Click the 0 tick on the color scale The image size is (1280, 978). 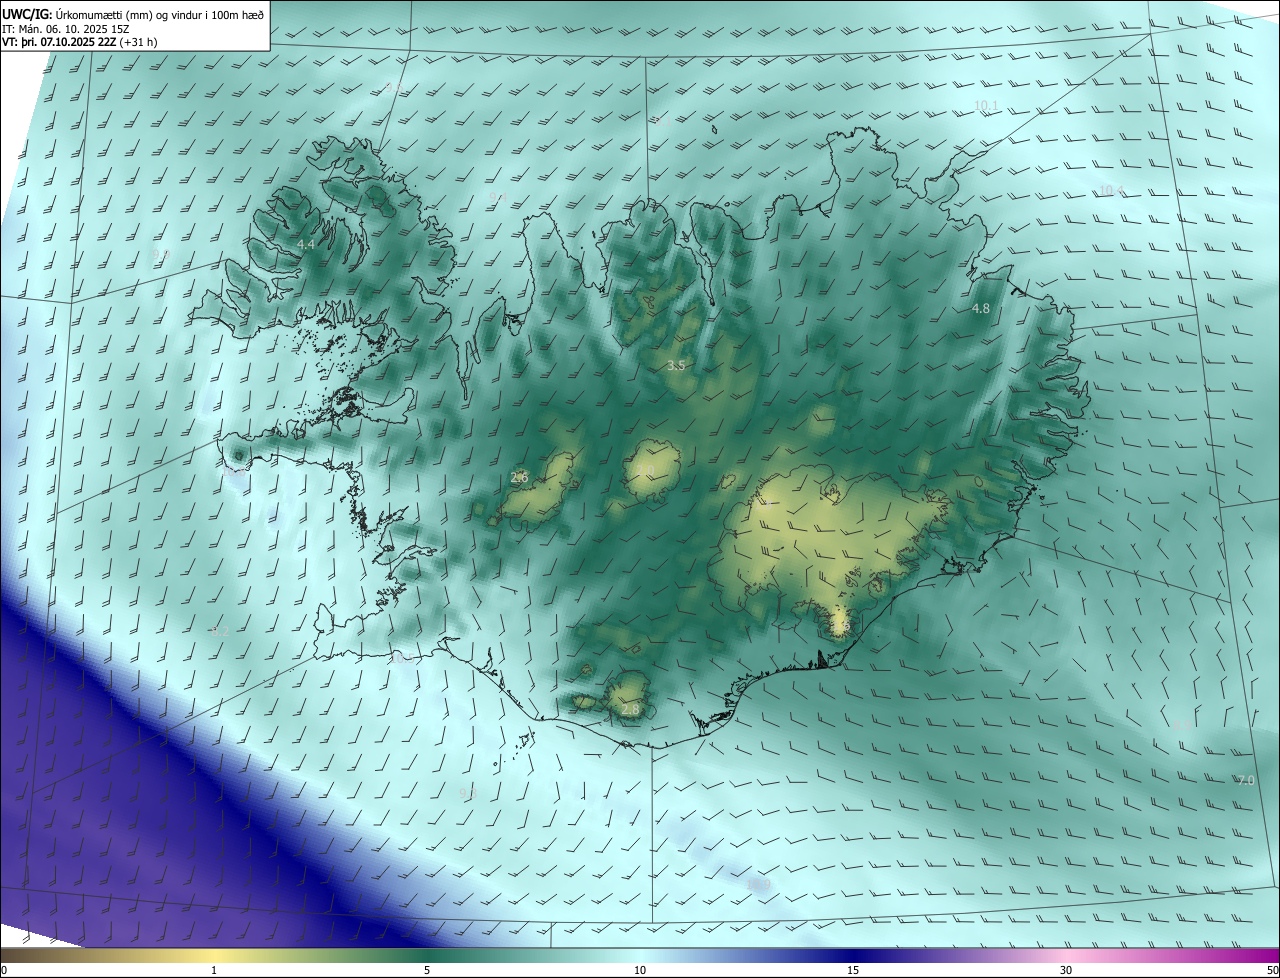[x=4, y=971]
